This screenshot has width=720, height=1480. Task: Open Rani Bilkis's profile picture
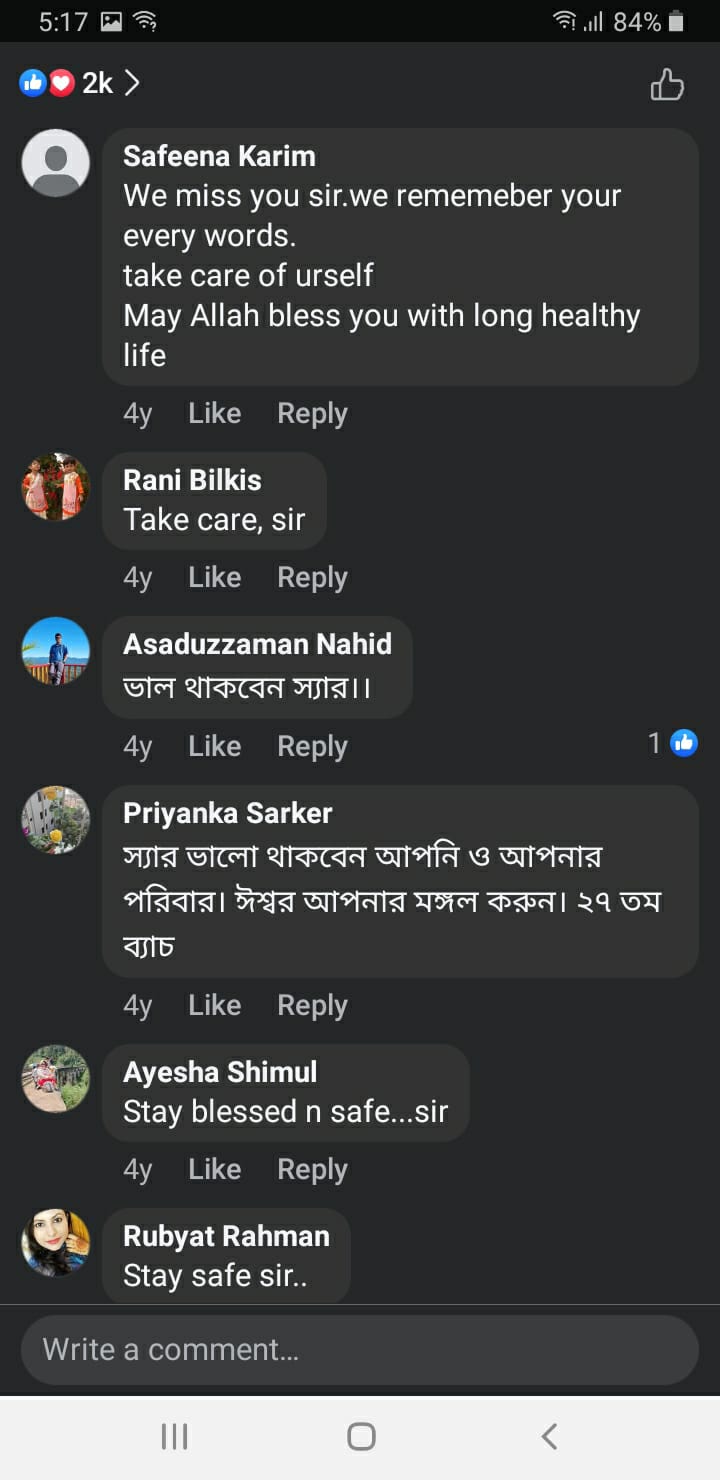56,487
